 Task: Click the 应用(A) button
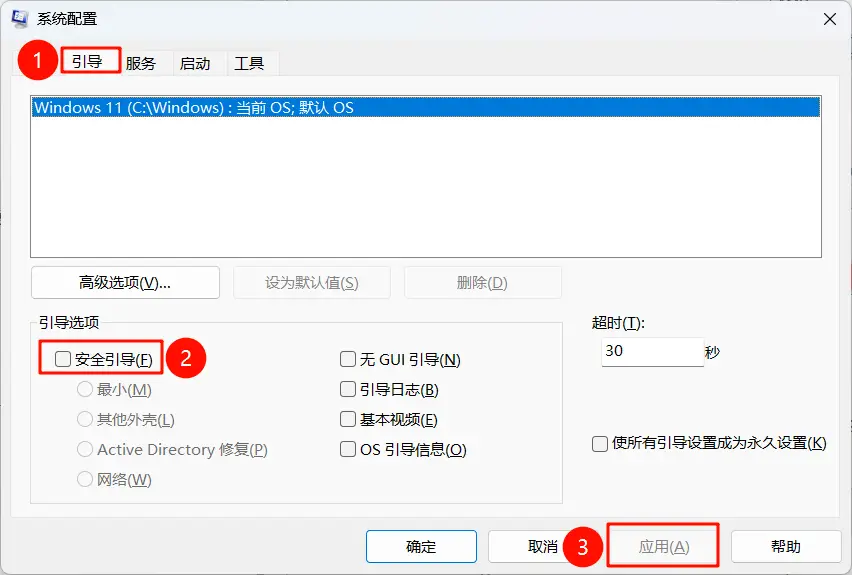click(664, 547)
